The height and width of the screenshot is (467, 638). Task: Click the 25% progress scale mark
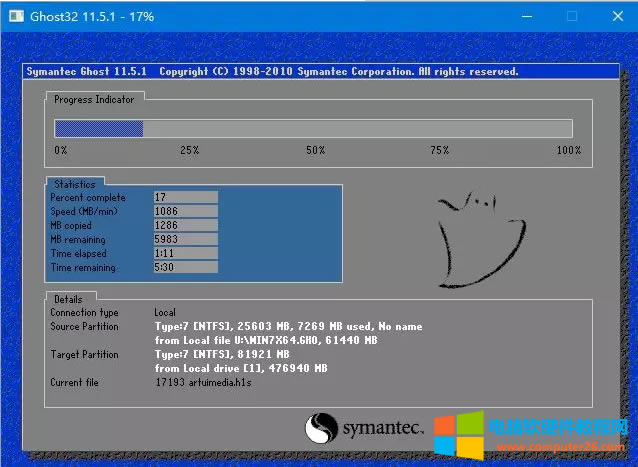click(190, 150)
